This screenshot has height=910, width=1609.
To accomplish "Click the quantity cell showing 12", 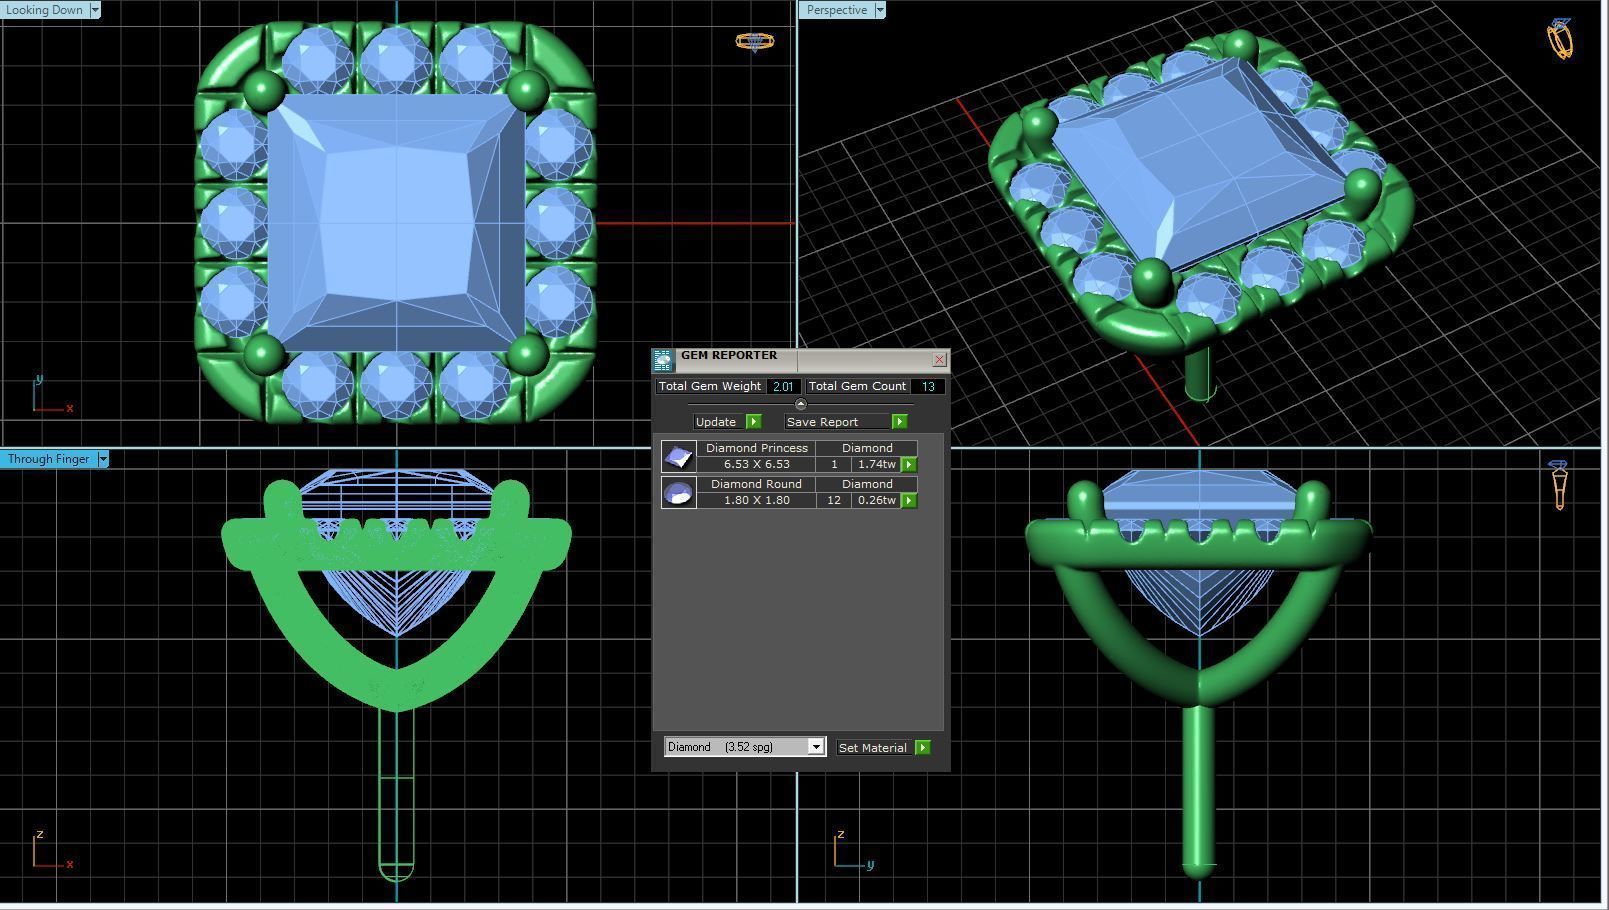I will [x=834, y=500].
